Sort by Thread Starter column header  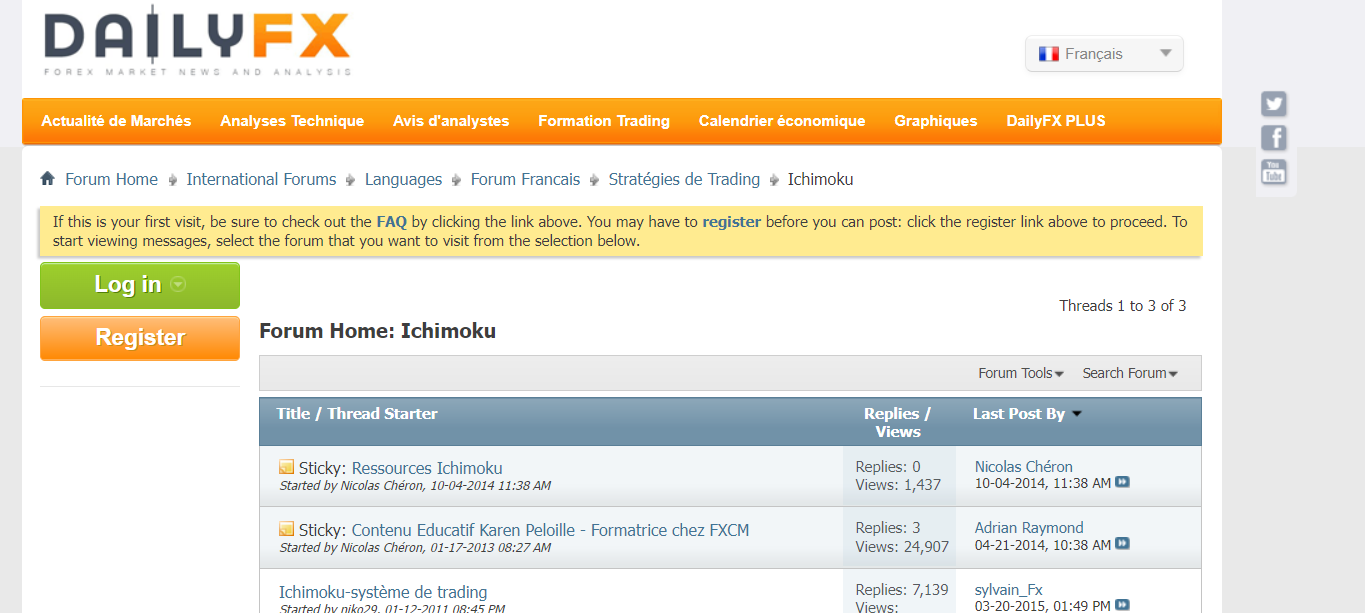(x=382, y=413)
